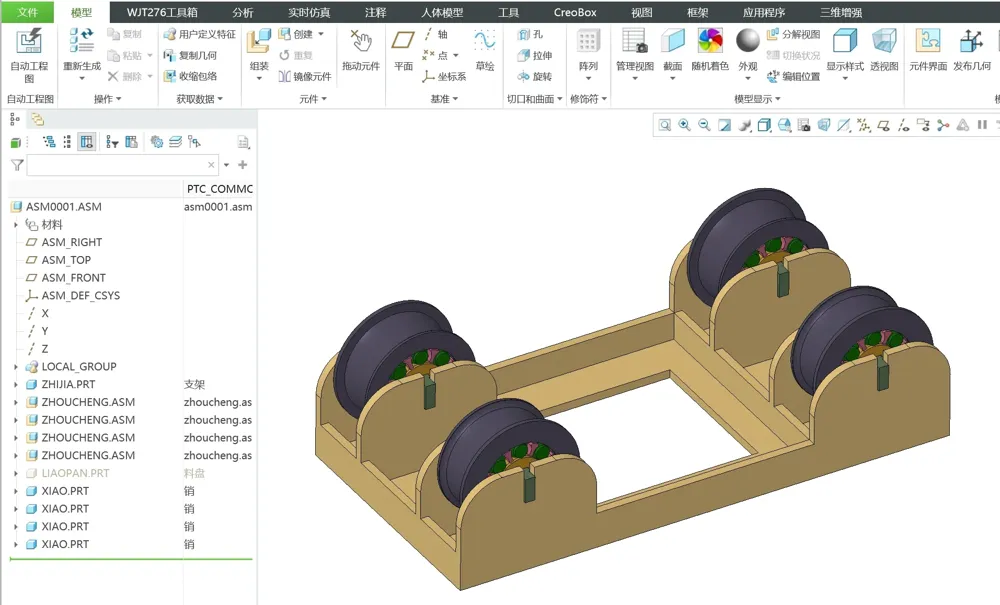The image size is (1000, 605).
Task: Toggle tree columns display button
Action: [x=87, y=142]
